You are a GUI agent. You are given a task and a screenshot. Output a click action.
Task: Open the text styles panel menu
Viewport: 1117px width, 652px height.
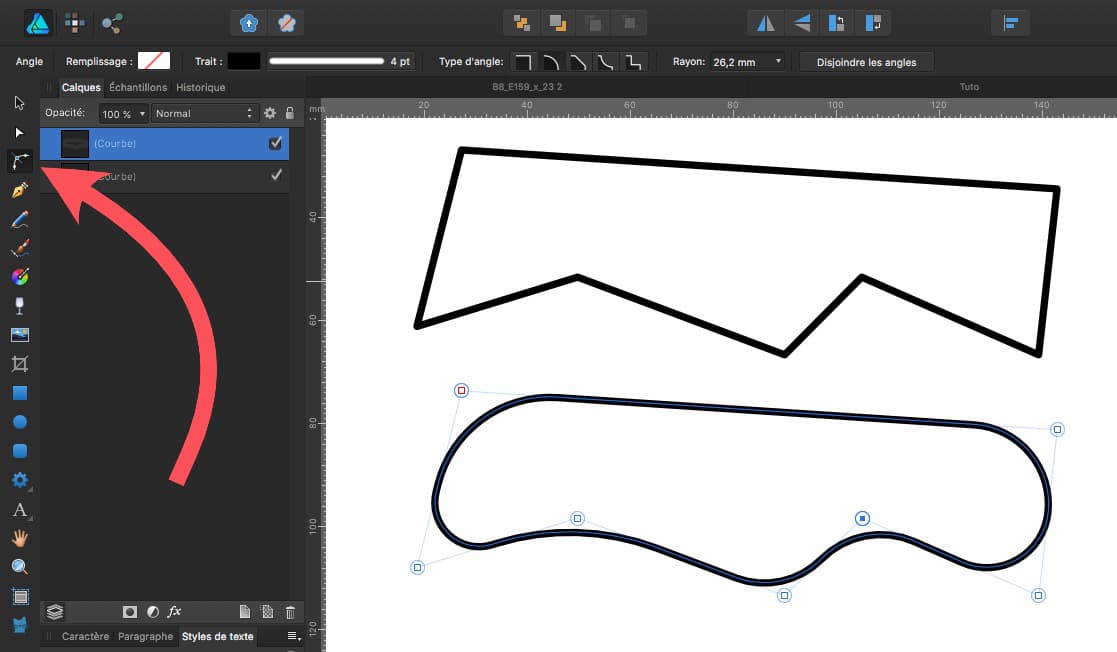[293, 636]
